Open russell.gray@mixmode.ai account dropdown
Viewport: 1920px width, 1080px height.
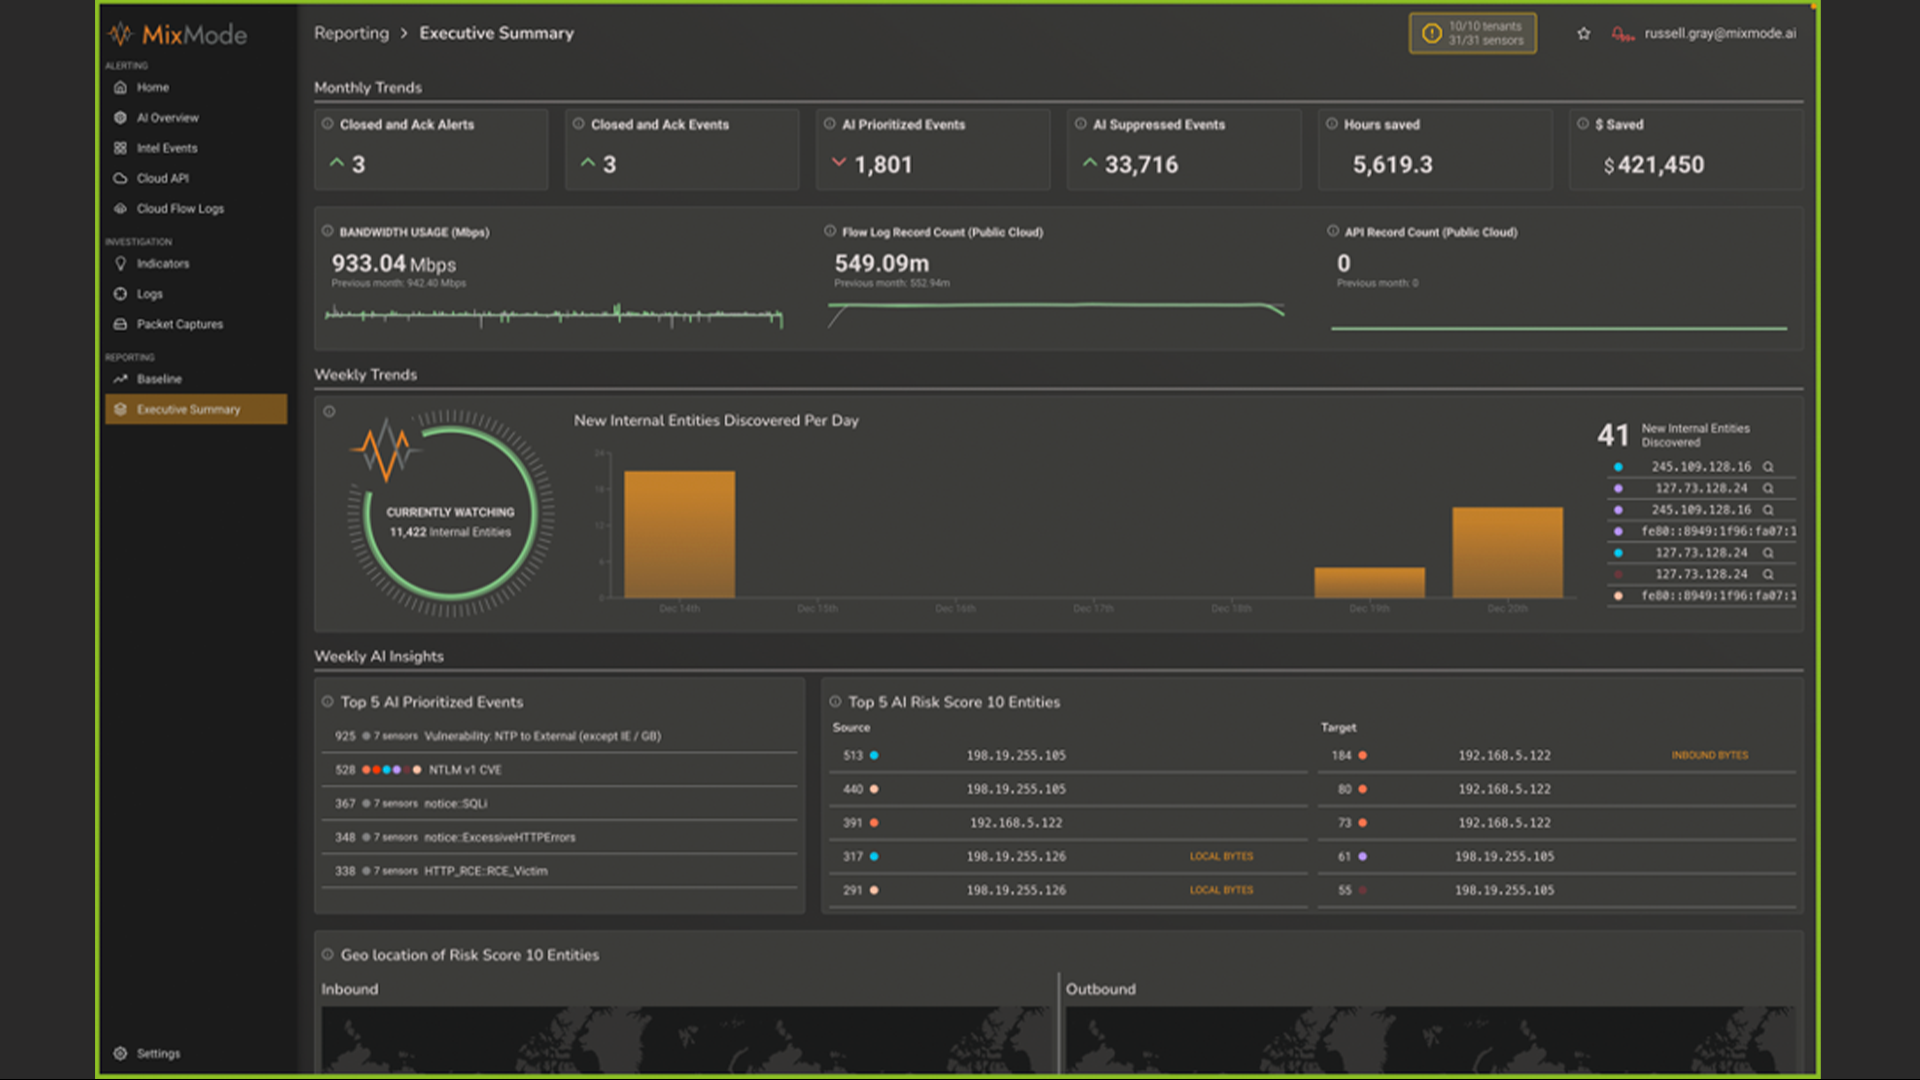point(1719,34)
